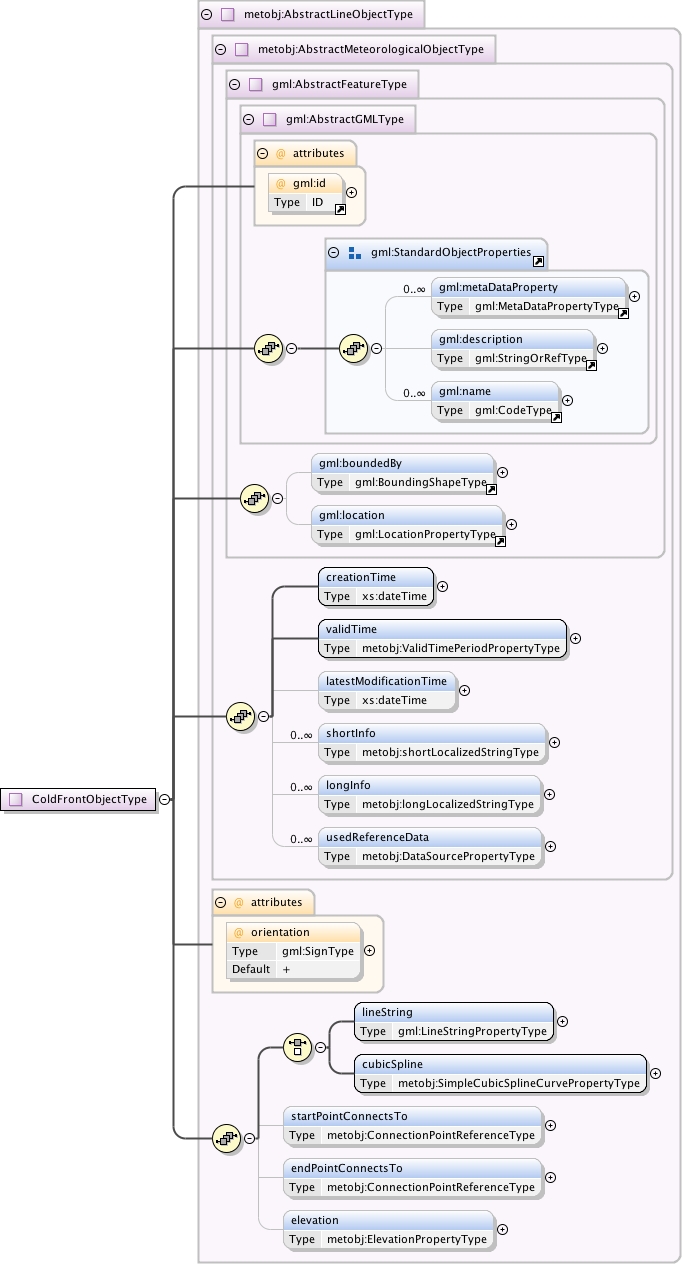The image size is (682, 1264).
Task: Expand the validTime element plus button
Action: [575, 638]
